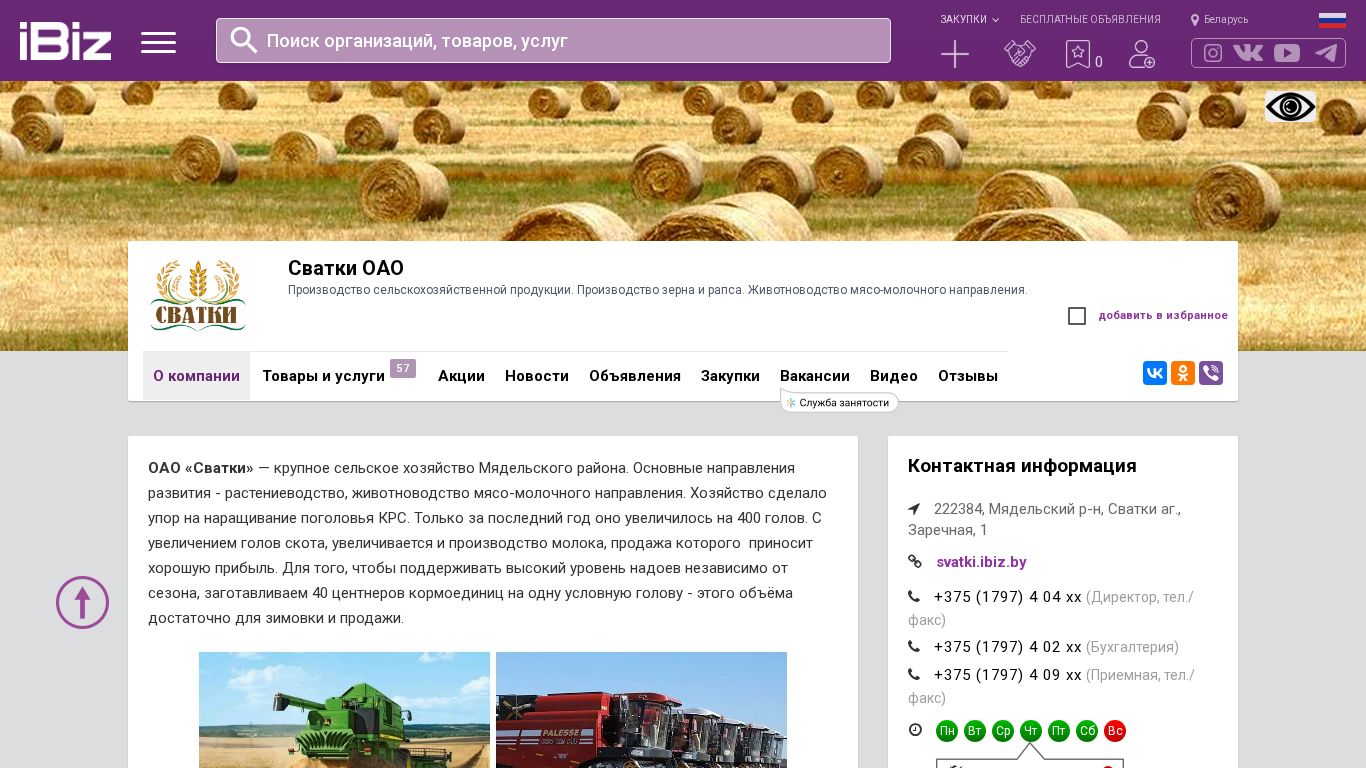Open the О компании tab
Screen dimensions: 1366x768
(x=196, y=376)
